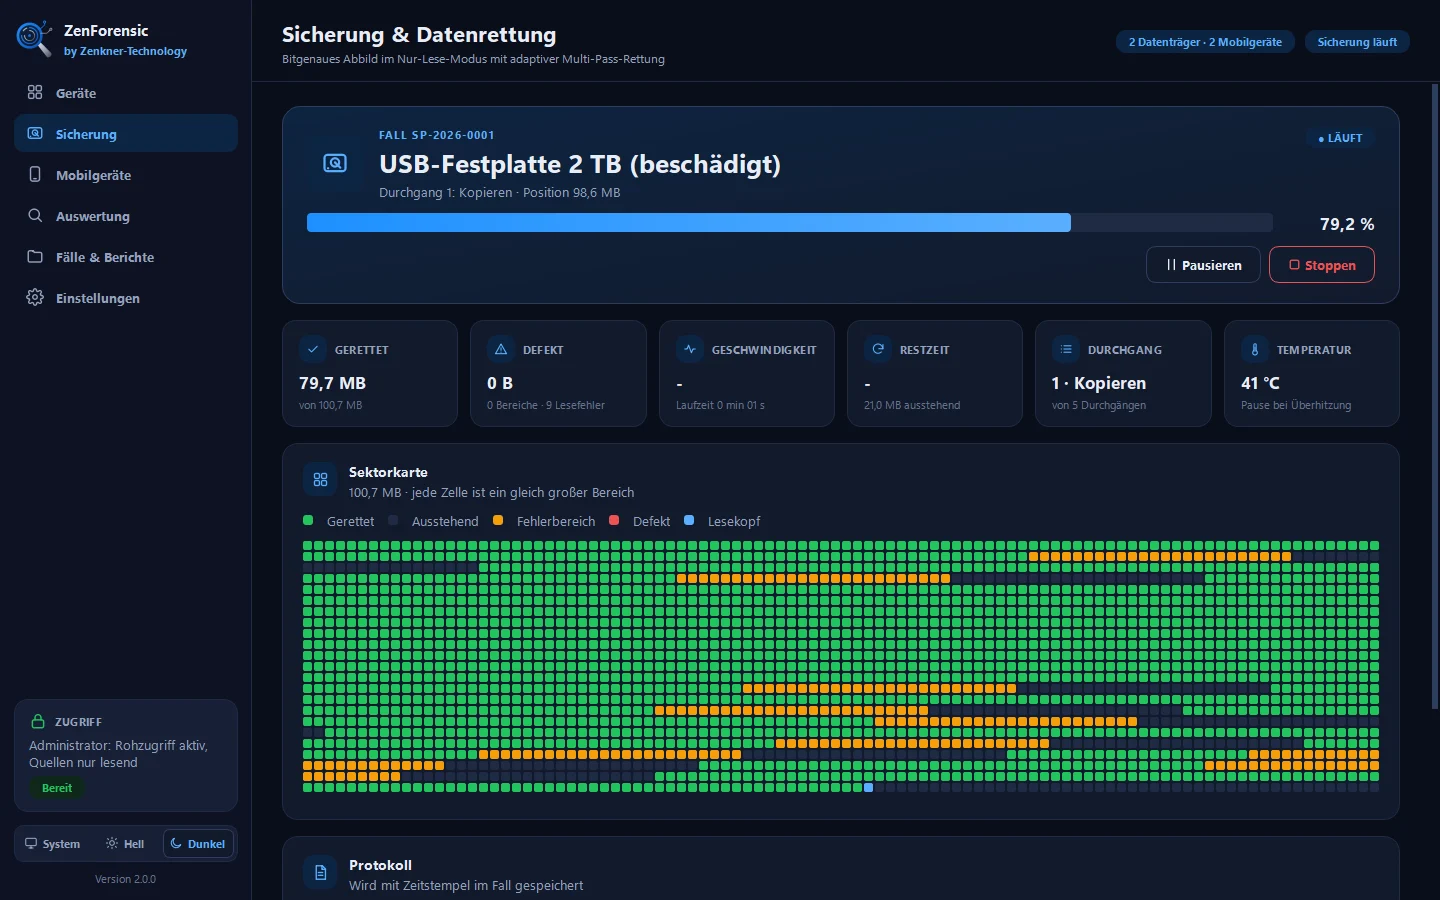
Task: Select the Sicherung sidebar entry
Action: (125, 134)
